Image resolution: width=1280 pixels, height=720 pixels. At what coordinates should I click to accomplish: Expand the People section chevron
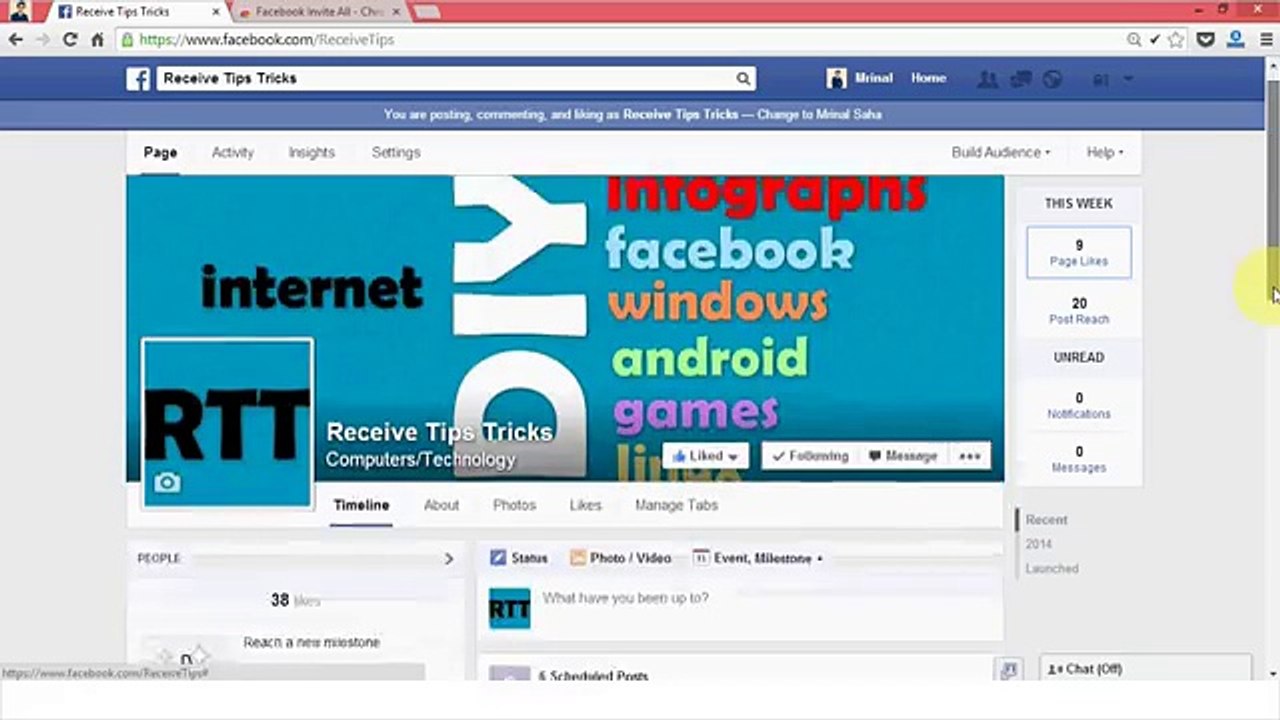(449, 559)
